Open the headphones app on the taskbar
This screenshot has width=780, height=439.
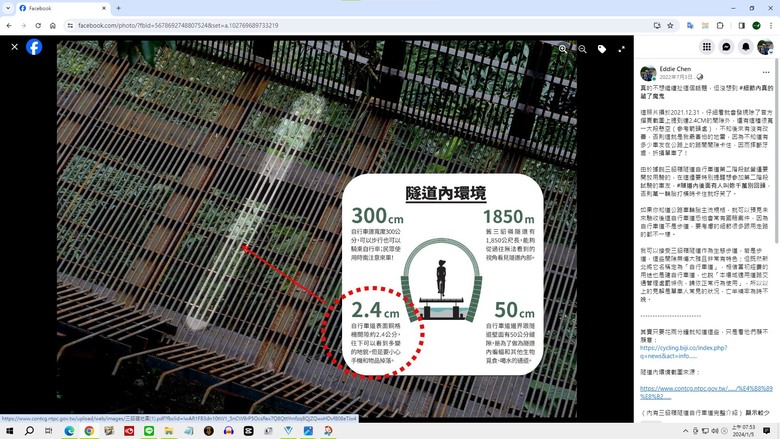[x=228, y=431]
